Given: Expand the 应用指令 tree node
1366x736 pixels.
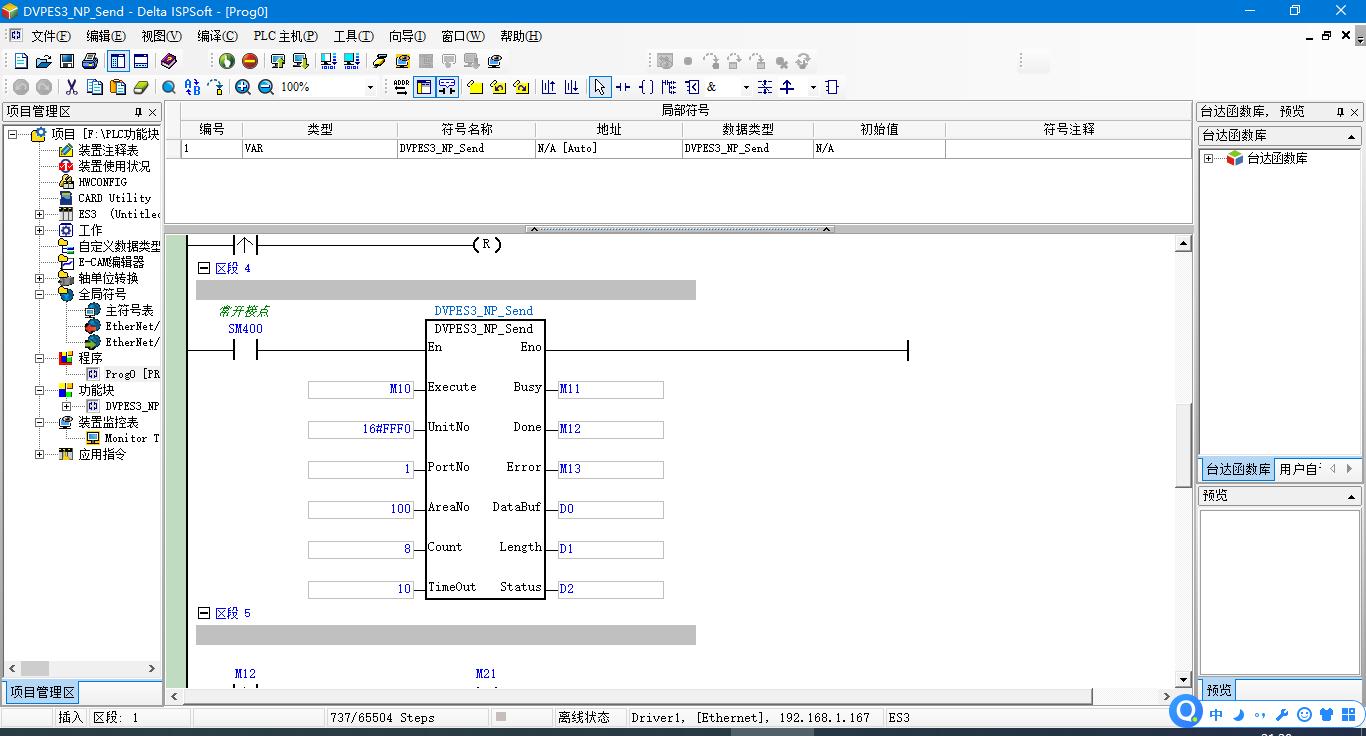Looking at the screenshot, I should [40, 454].
